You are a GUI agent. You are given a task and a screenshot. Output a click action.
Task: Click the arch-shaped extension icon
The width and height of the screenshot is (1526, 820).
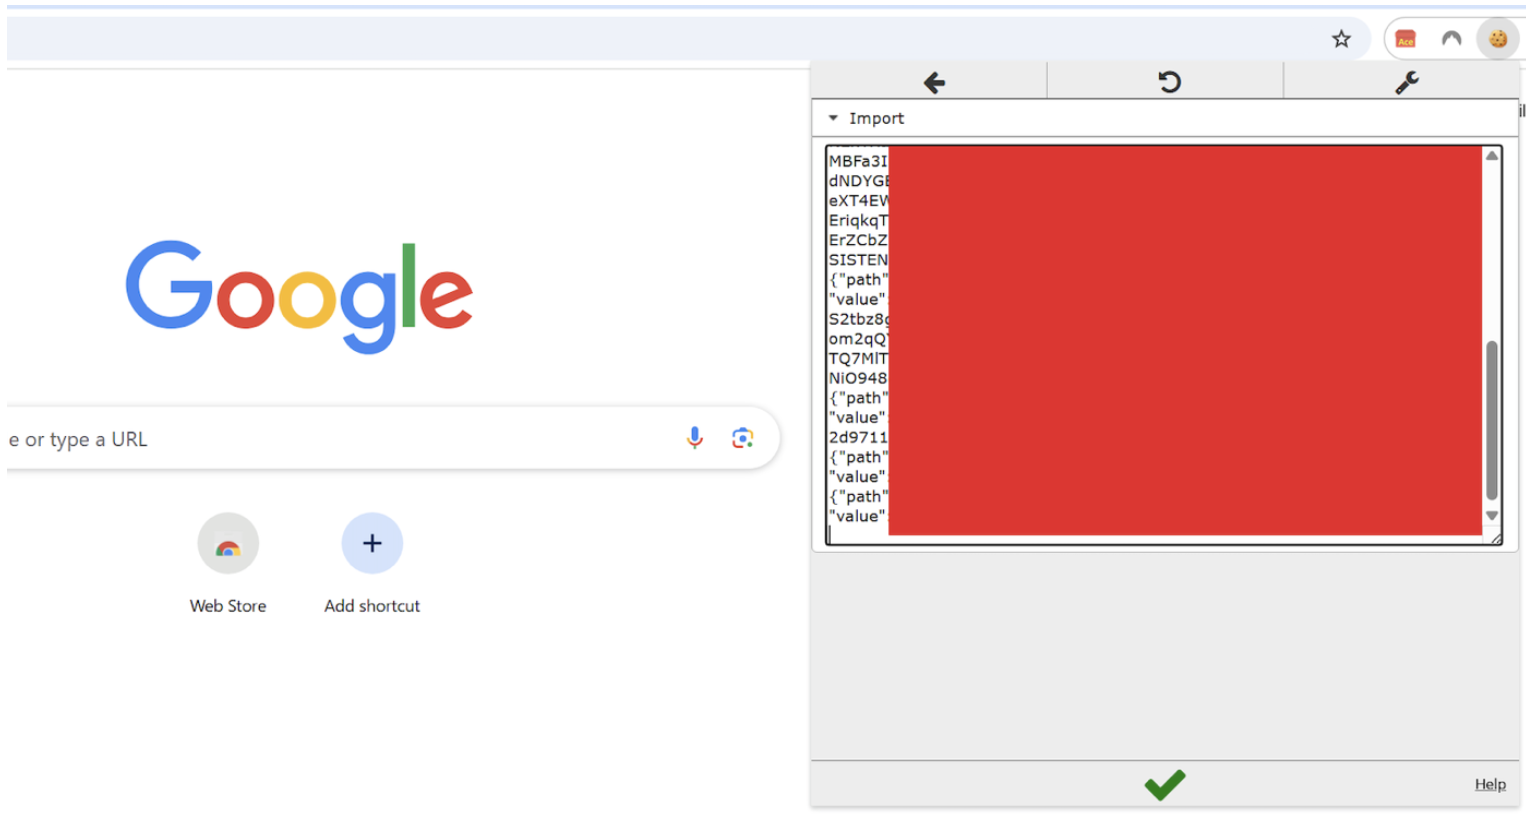click(1451, 39)
